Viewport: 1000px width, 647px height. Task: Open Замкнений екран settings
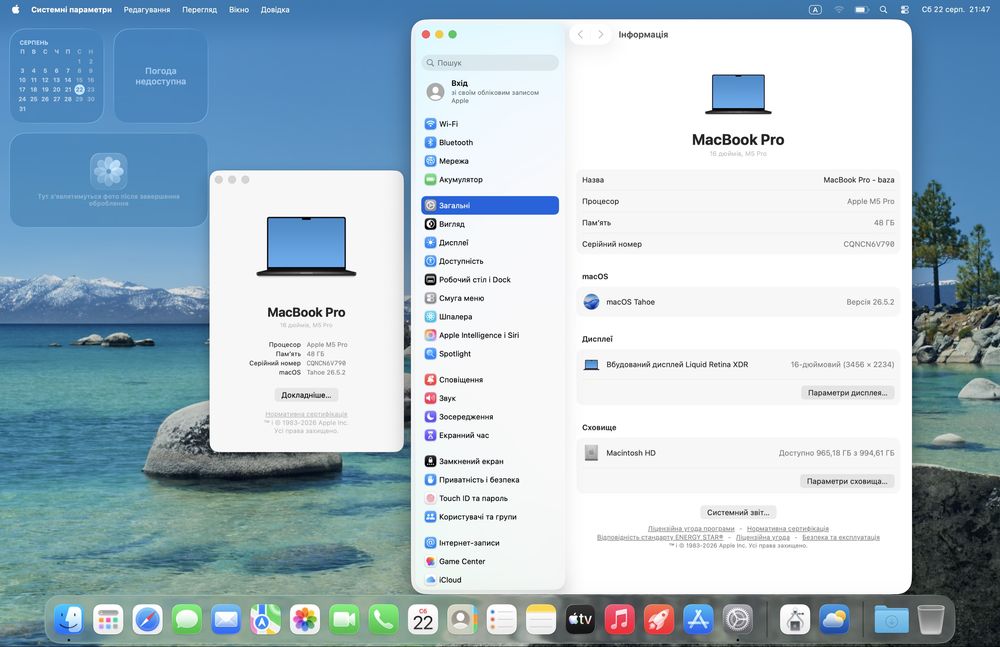point(490,461)
